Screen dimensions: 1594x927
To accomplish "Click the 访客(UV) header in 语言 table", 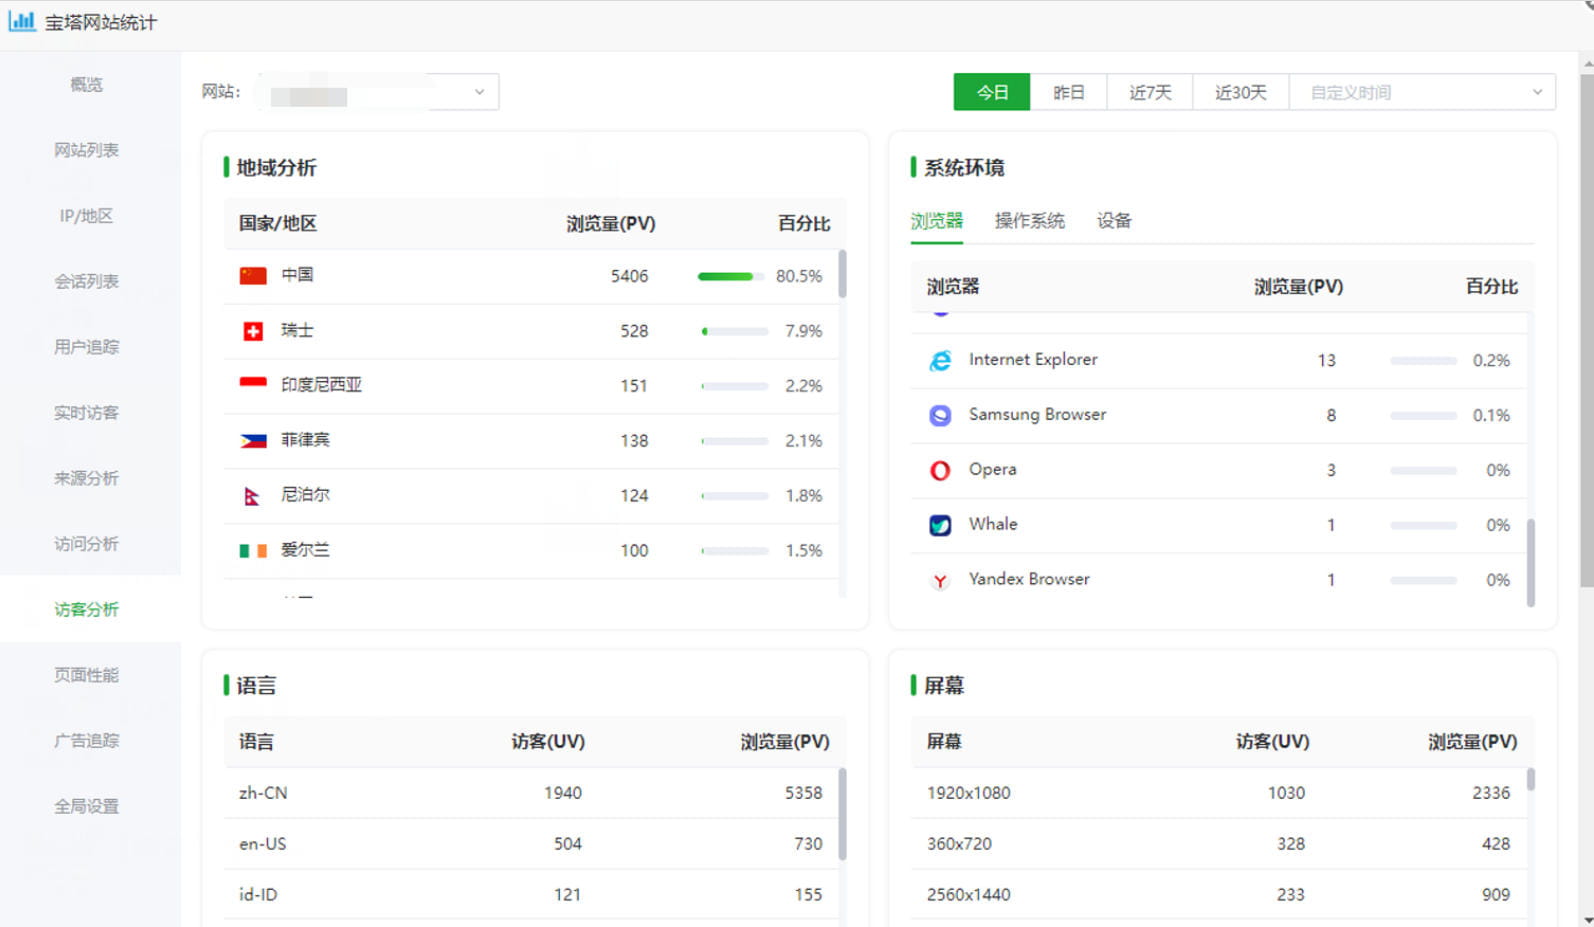I will (x=548, y=741).
